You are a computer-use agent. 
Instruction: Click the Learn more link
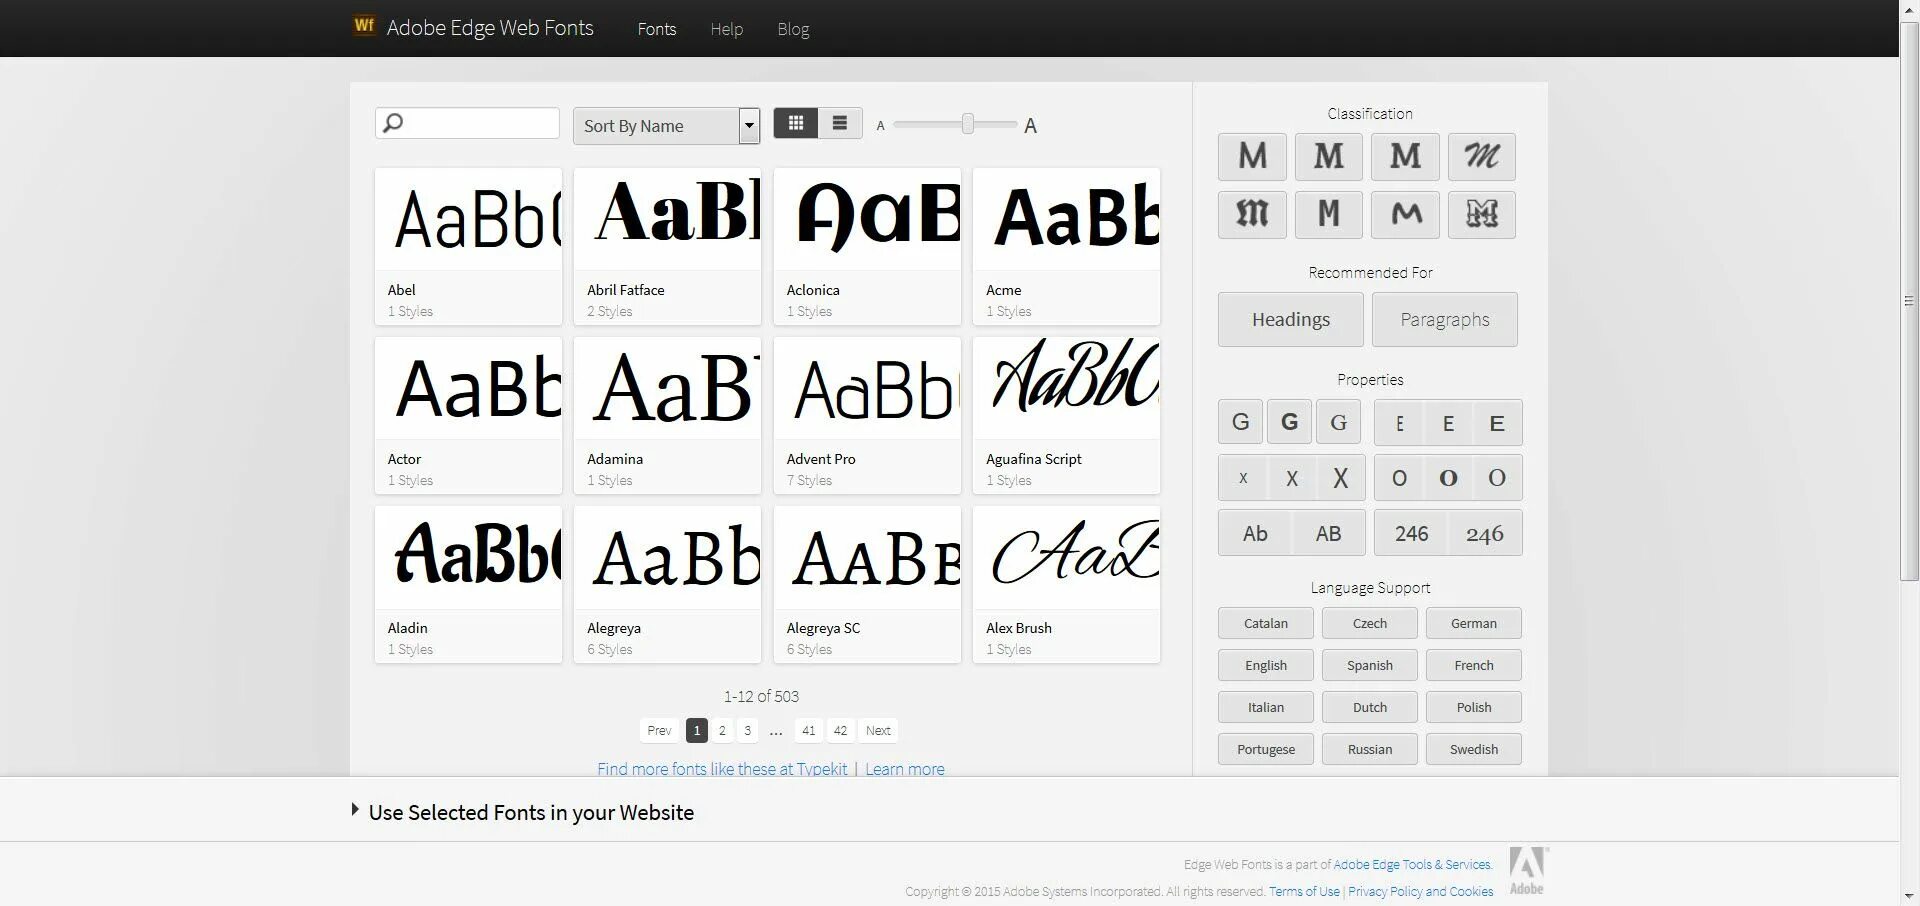click(905, 769)
